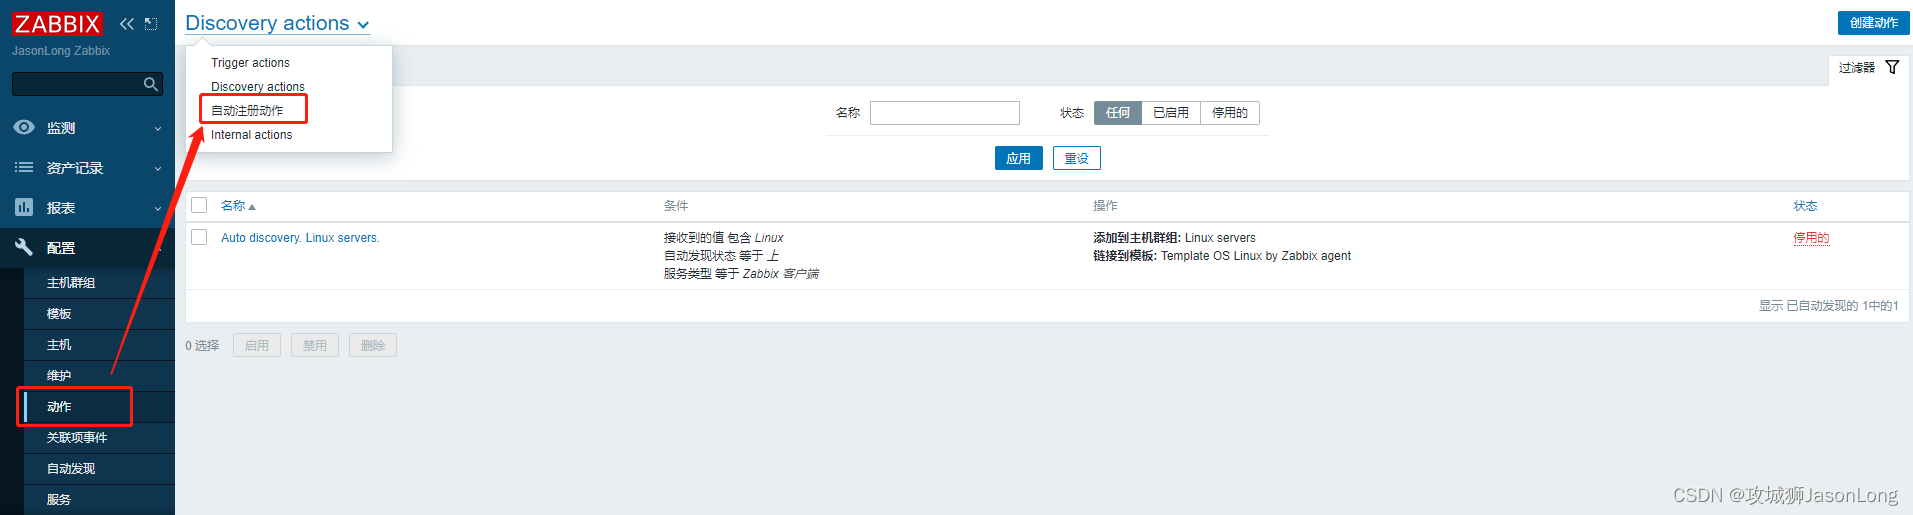
Task: Click the search magnifier icon
Action: point(151,84)
